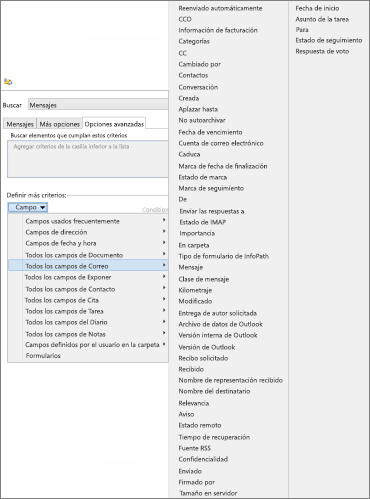Screen dimensions: 370x499
Task: Pick the Fuente RSS field
Action: 195,448
